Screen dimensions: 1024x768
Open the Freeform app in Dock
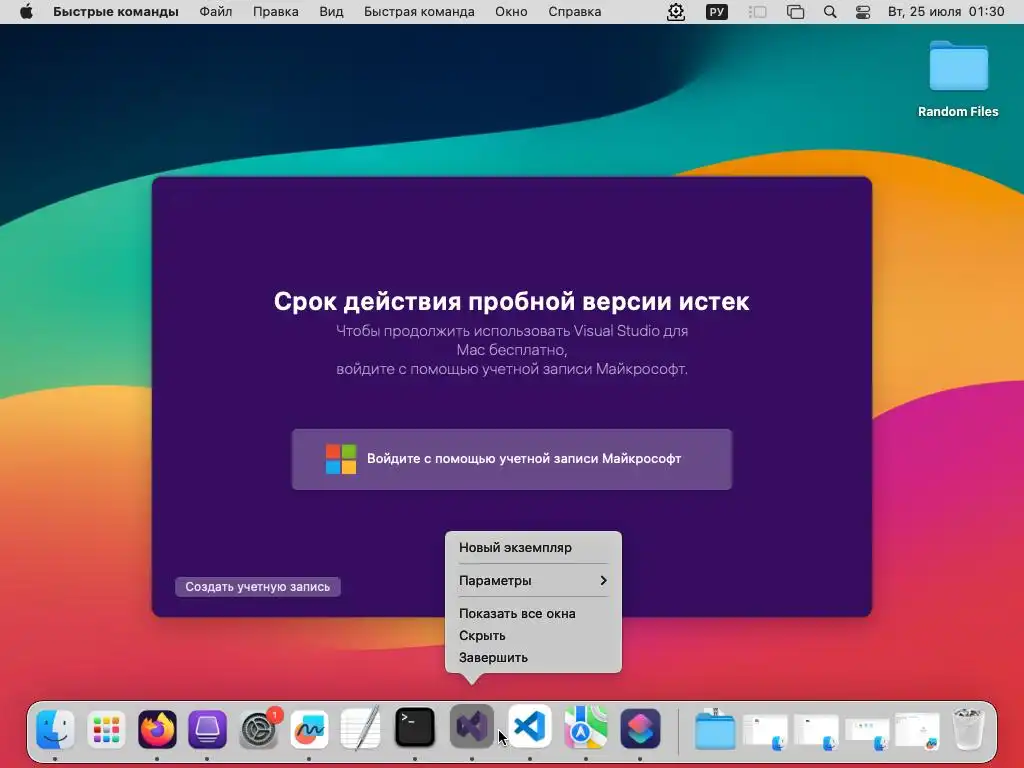point(310,729)
